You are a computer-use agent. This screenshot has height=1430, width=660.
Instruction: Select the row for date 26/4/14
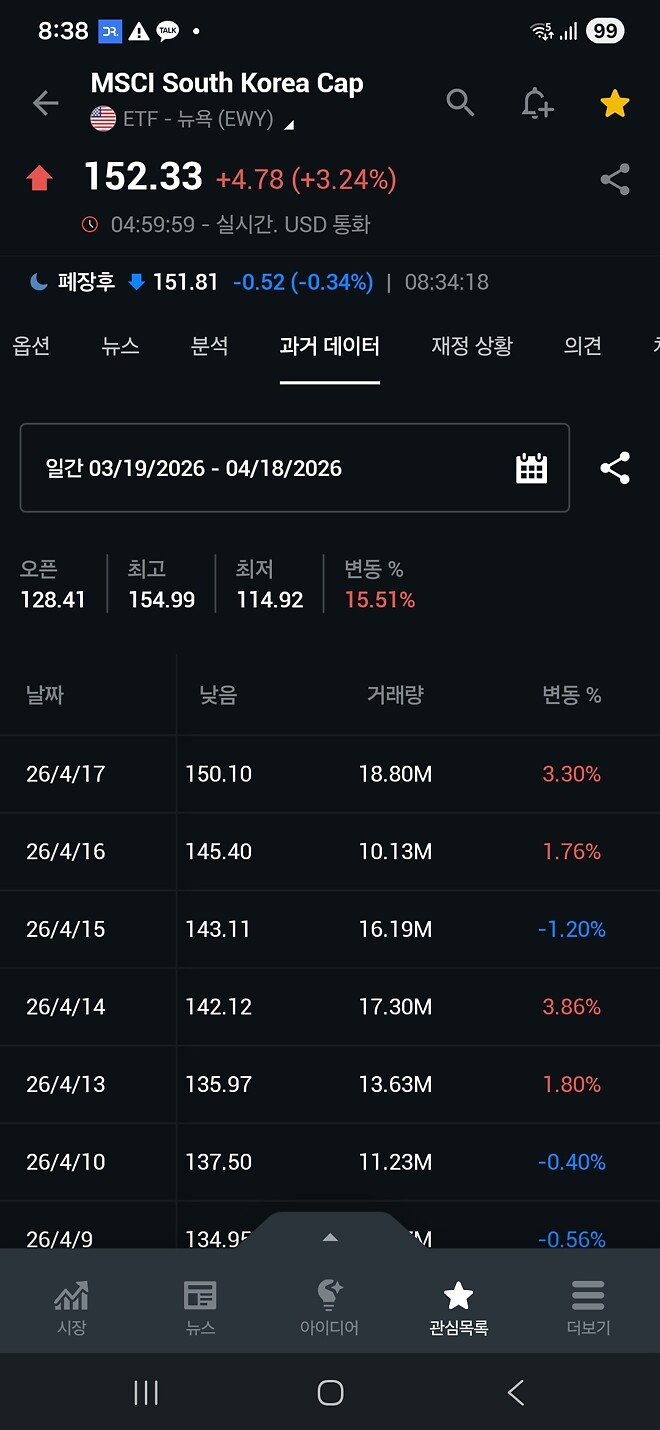(330, 1007)
